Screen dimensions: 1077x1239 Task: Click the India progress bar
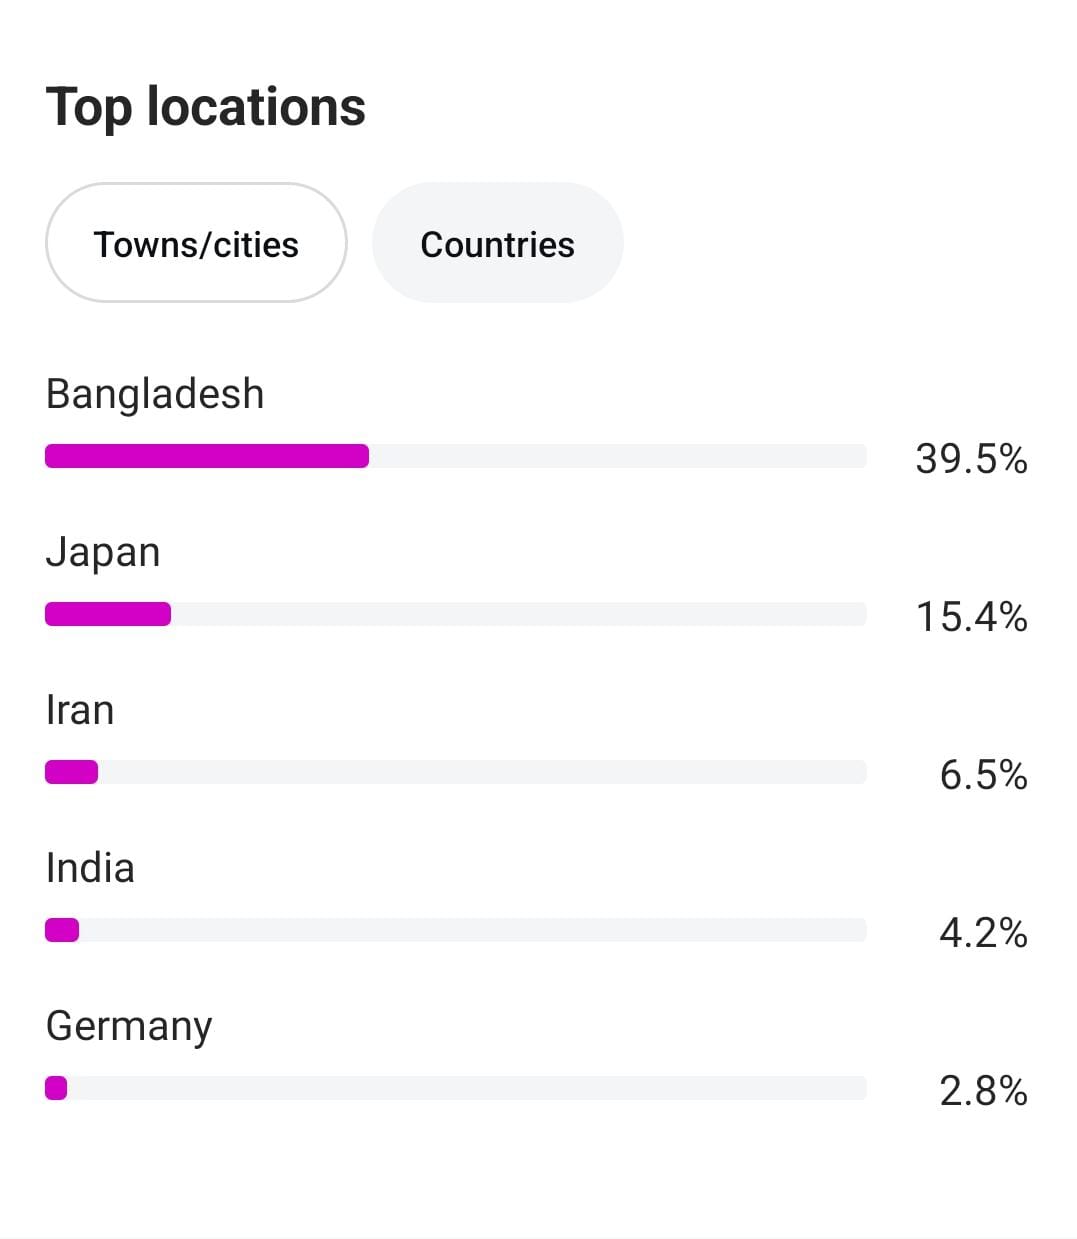[x=456, y=930]
